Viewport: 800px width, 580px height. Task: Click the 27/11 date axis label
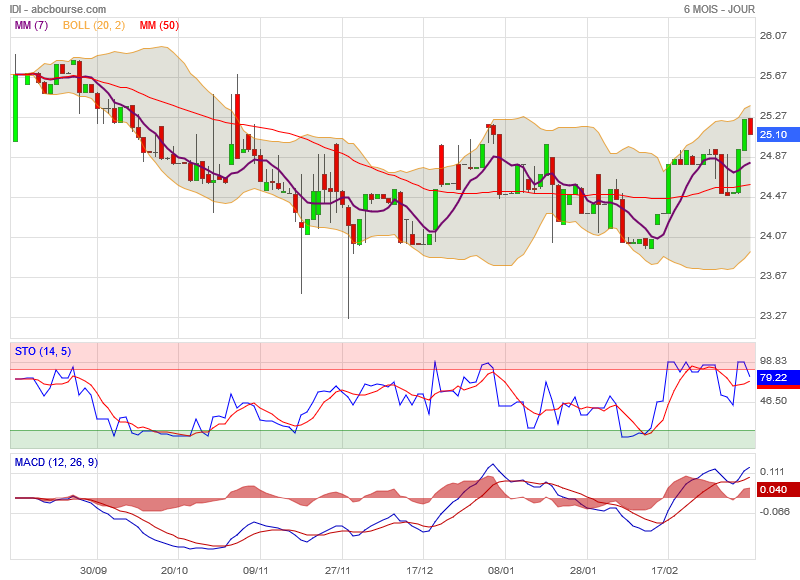[338, 571]
